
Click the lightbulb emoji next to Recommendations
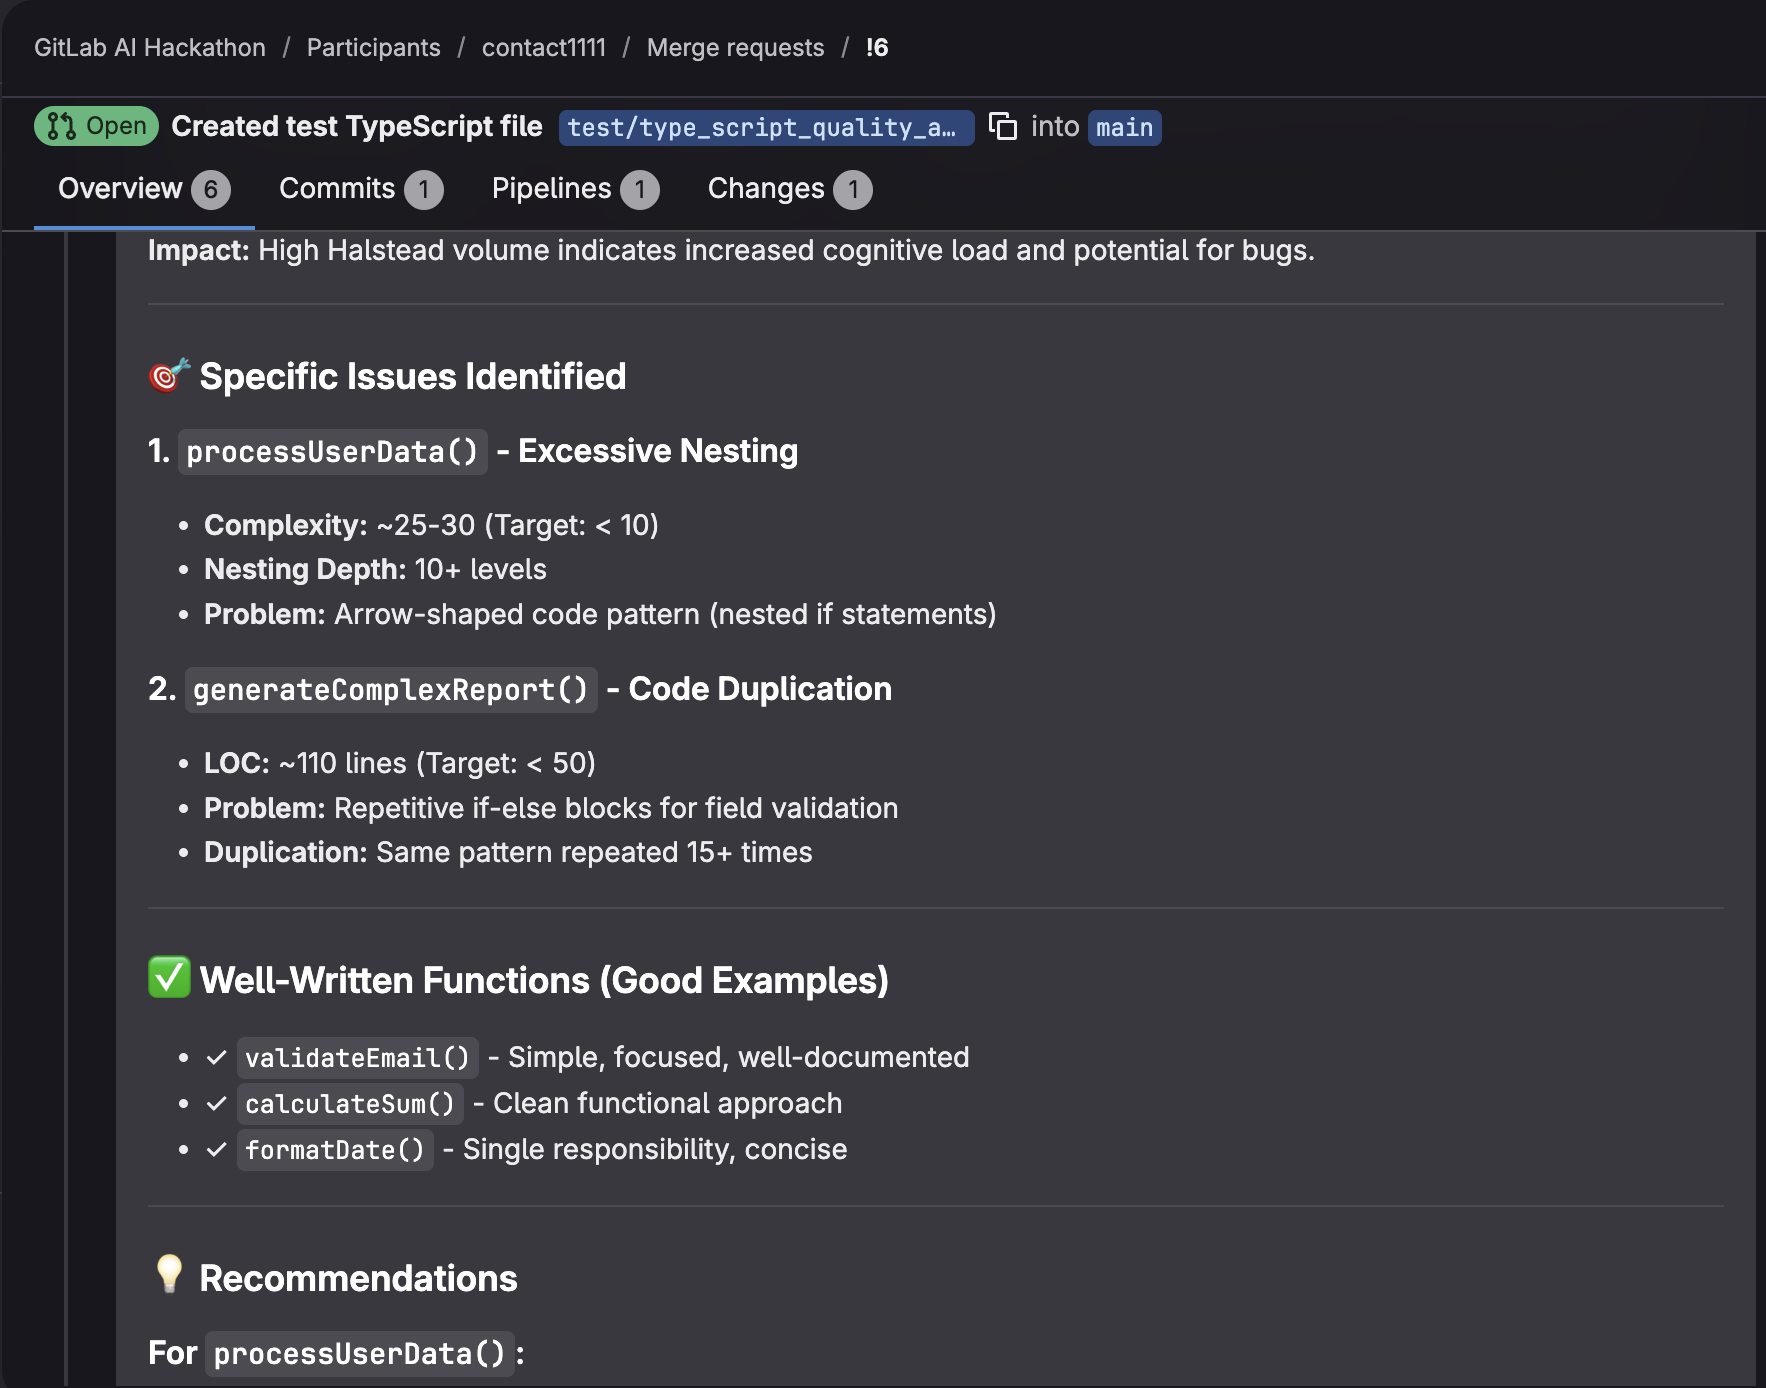(x=169, y=1274)
